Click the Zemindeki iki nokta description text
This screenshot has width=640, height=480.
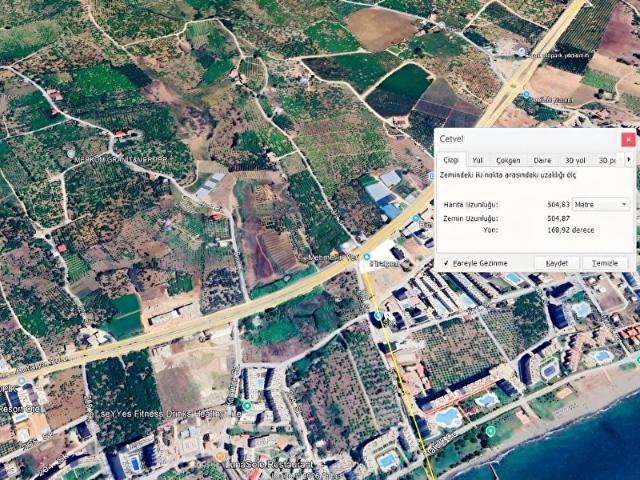508,175
